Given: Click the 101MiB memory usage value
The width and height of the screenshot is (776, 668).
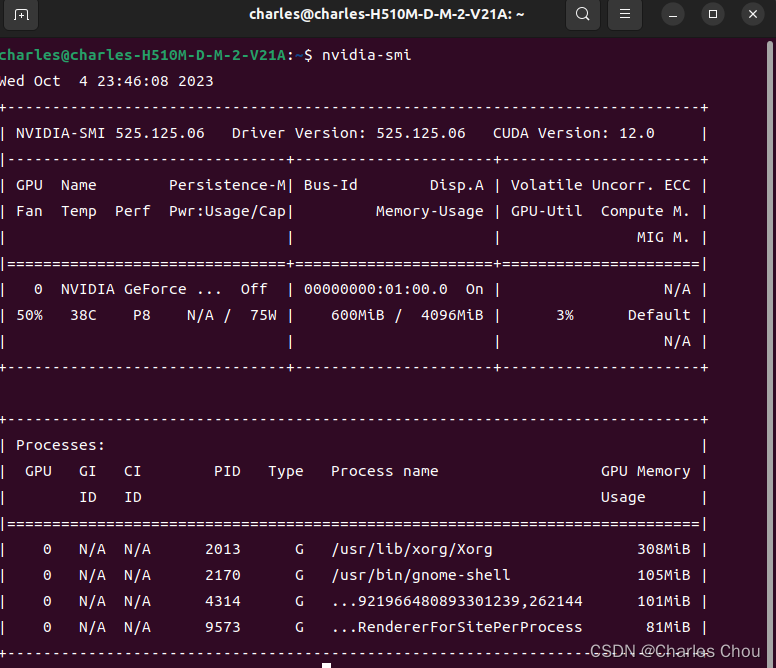Looking at the screenshot, I should [x=664, y=601].
